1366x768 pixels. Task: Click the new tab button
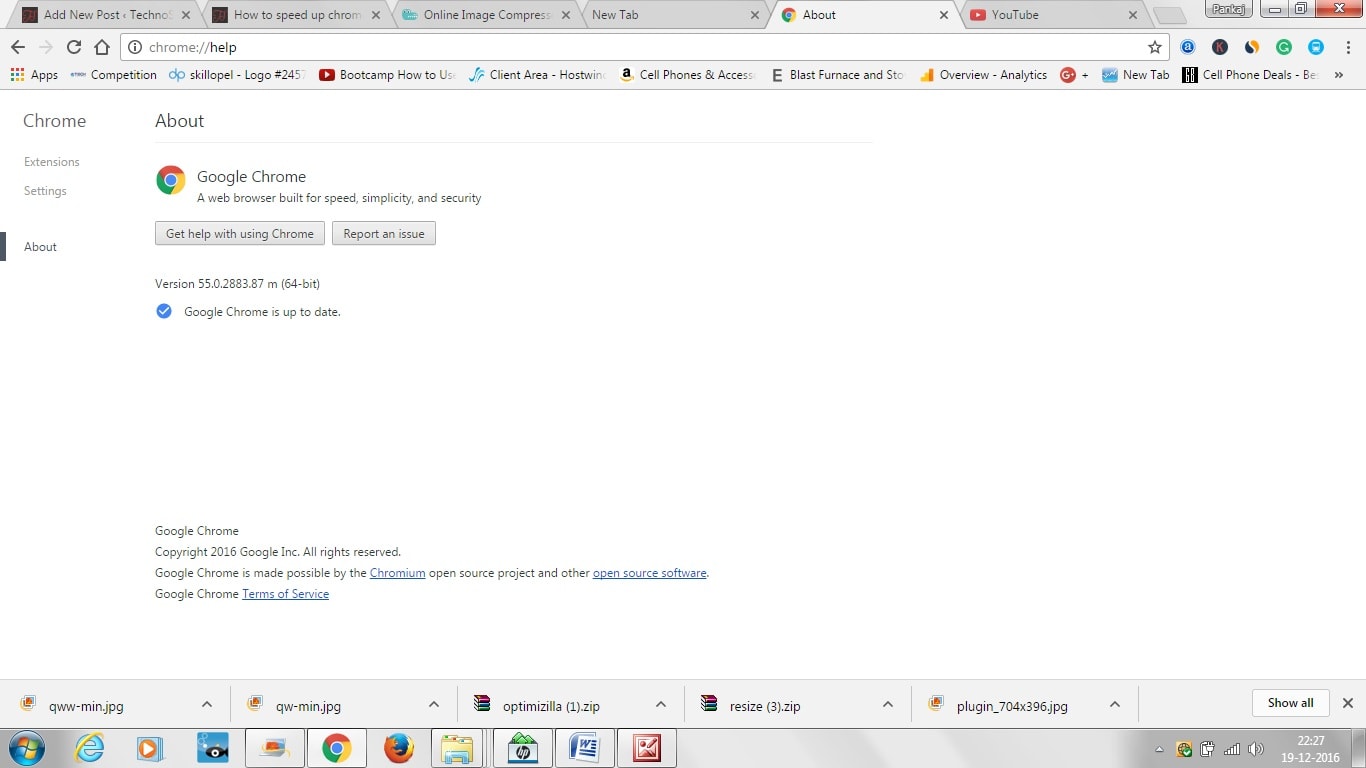coord(1169,15)
